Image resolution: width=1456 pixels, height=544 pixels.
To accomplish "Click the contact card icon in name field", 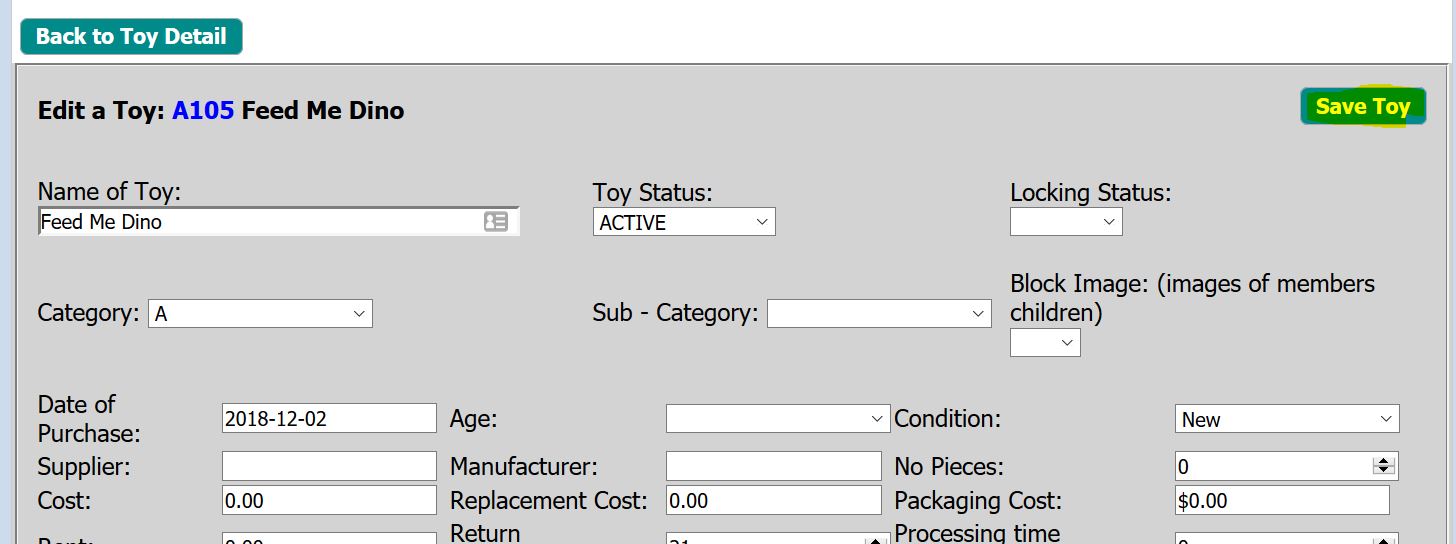I will click(495, 222).
